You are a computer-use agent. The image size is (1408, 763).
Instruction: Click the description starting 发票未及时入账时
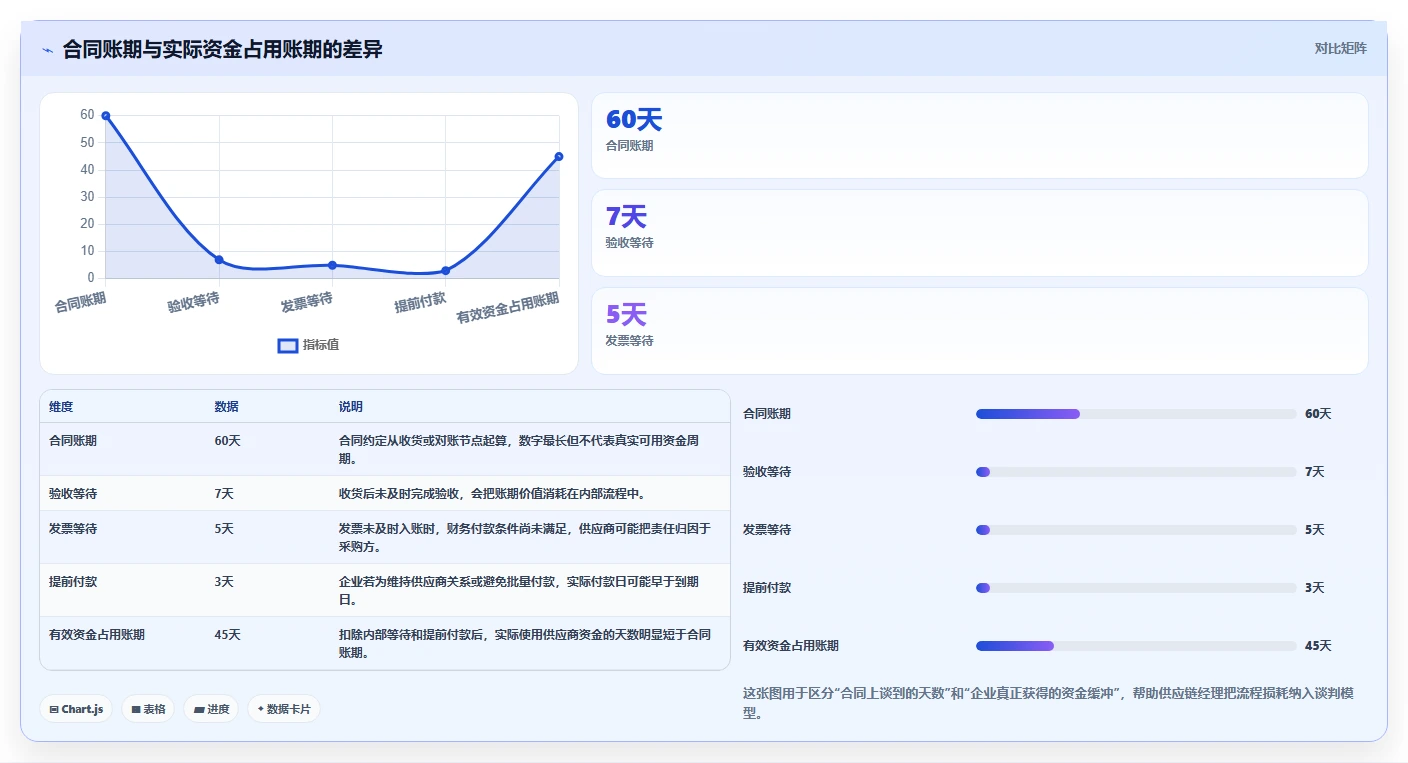tap(525, 537)
